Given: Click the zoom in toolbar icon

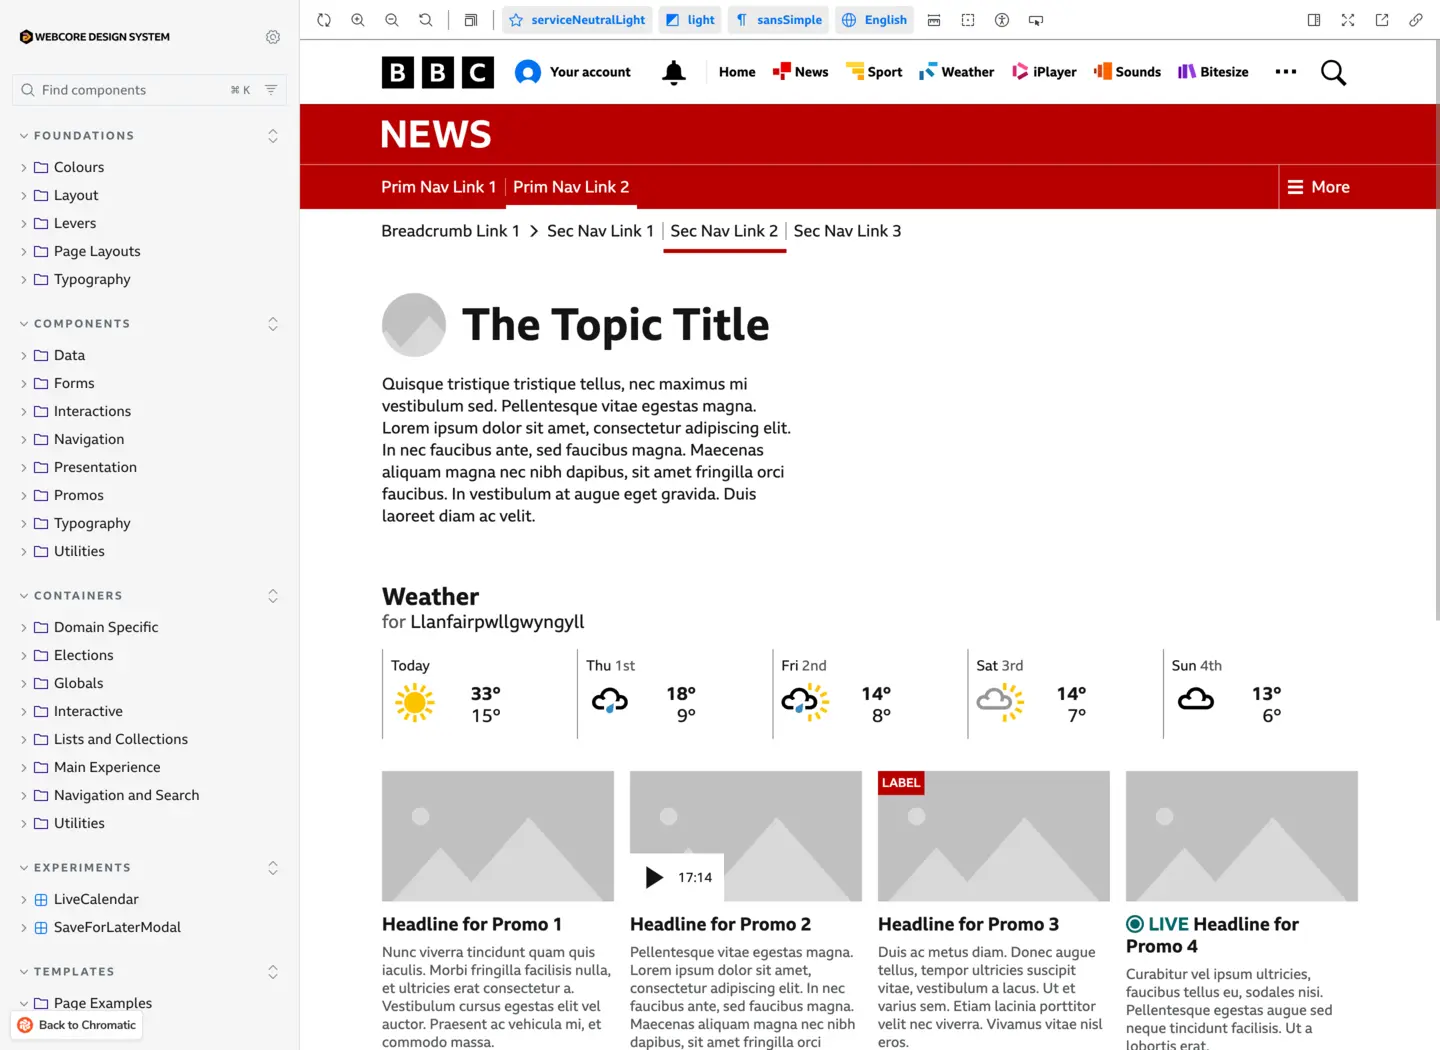Looking at the screenshot, I should (x=358, y=20).
